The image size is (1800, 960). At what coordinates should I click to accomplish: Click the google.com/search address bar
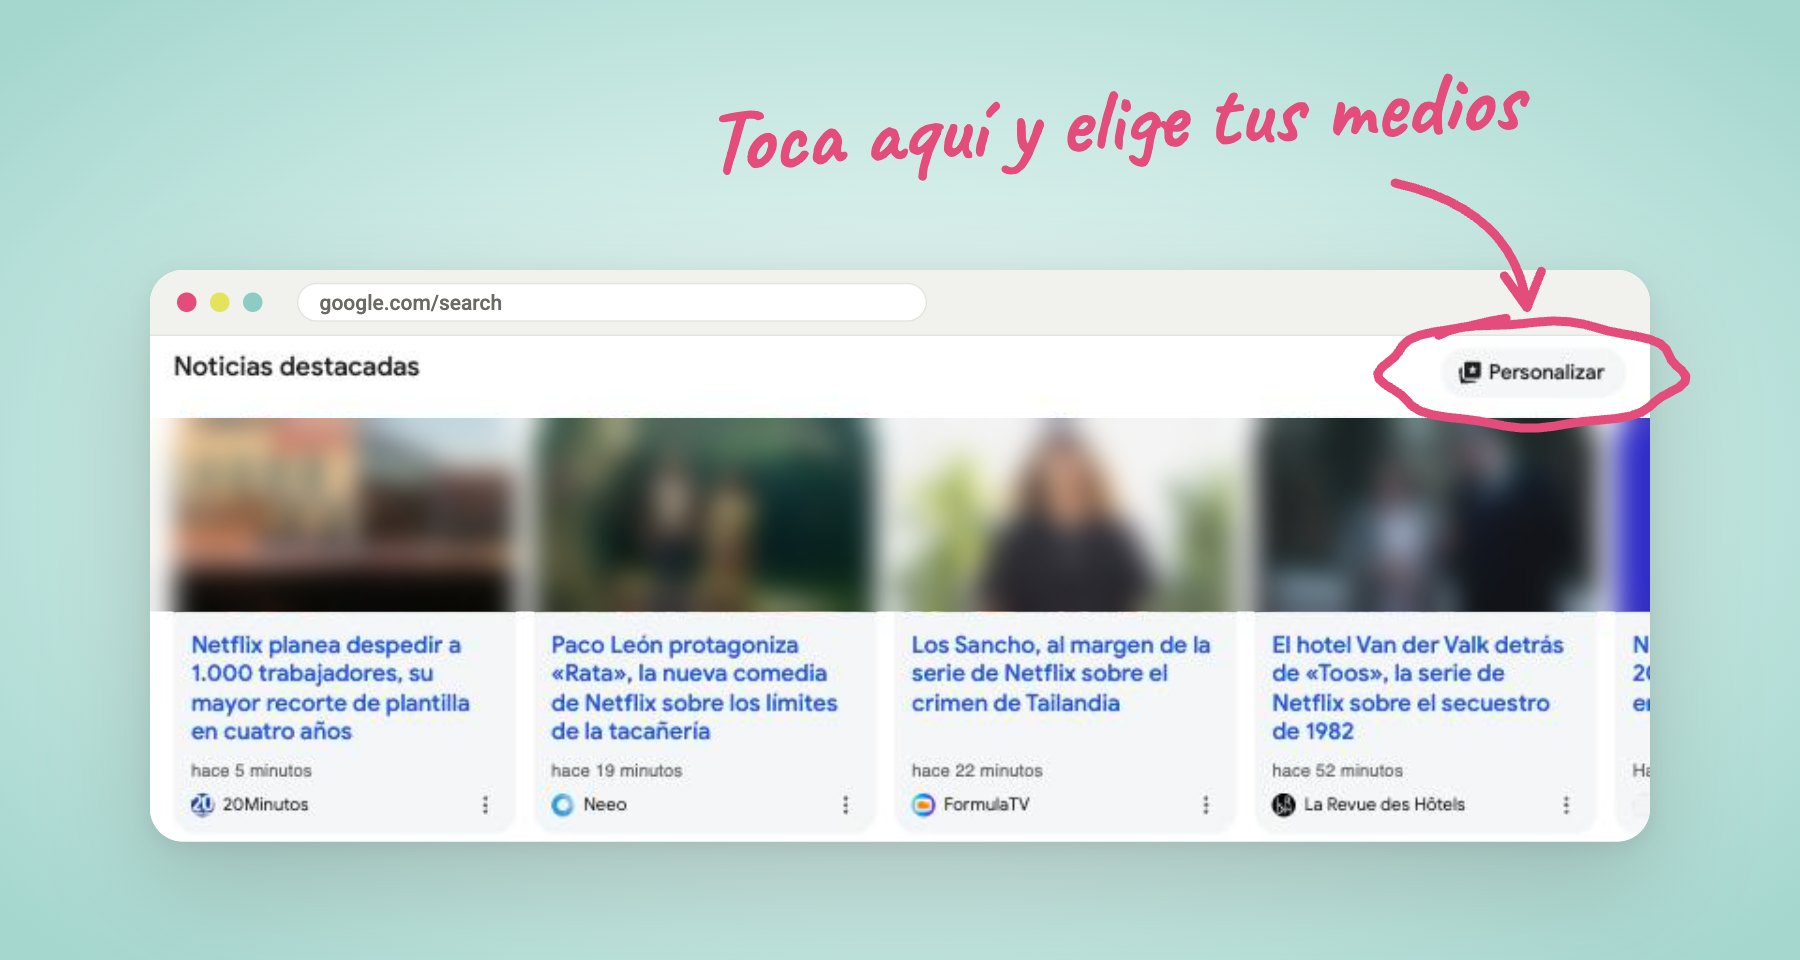[612, 302]
